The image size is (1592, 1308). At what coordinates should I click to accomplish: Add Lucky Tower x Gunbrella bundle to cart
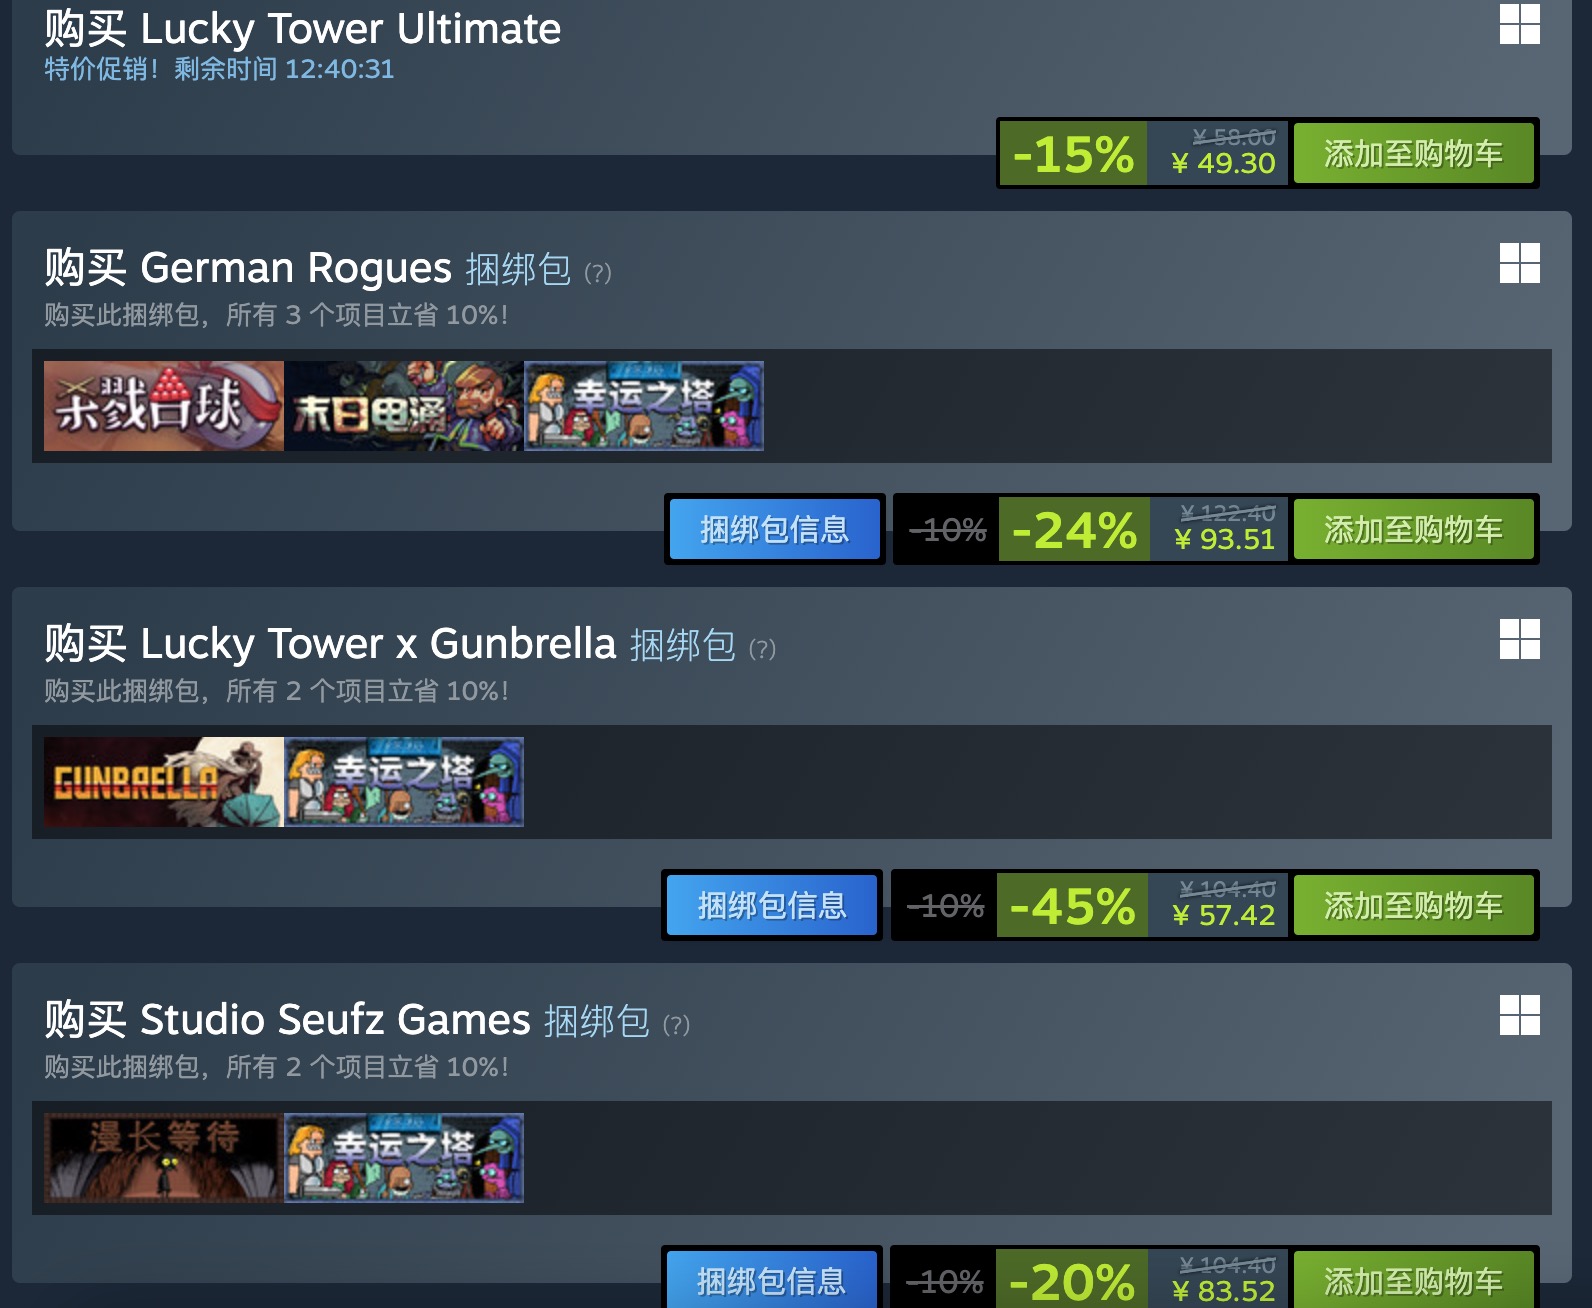(1413, 905)
